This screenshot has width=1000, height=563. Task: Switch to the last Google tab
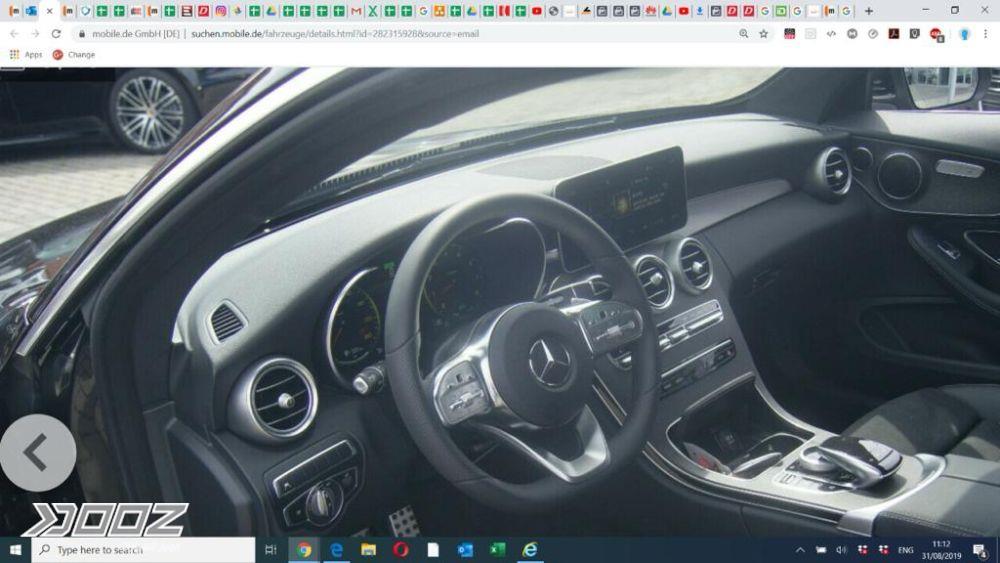point(846,11)
